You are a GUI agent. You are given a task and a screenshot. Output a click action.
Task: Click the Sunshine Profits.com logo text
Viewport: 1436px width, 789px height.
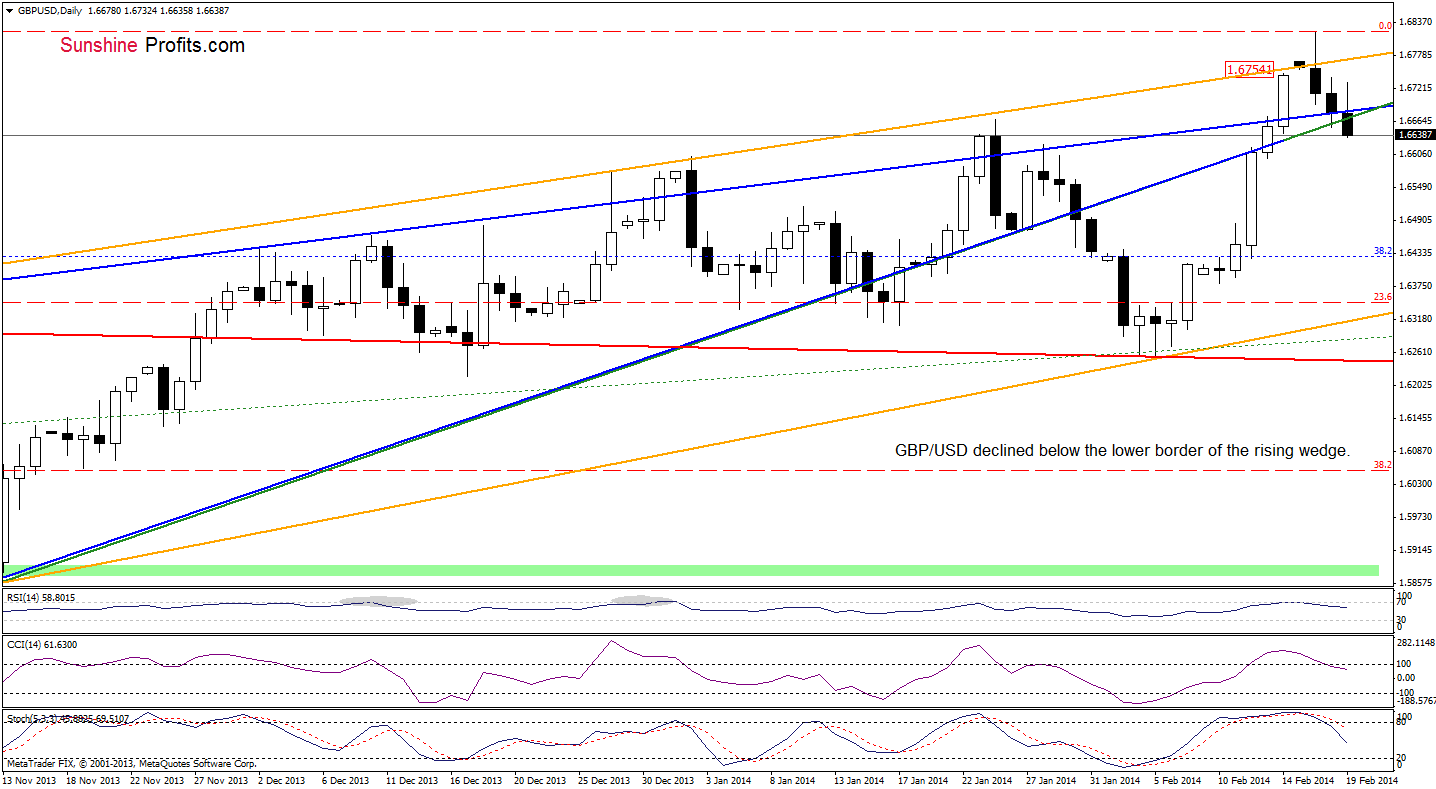pos(152,45)
